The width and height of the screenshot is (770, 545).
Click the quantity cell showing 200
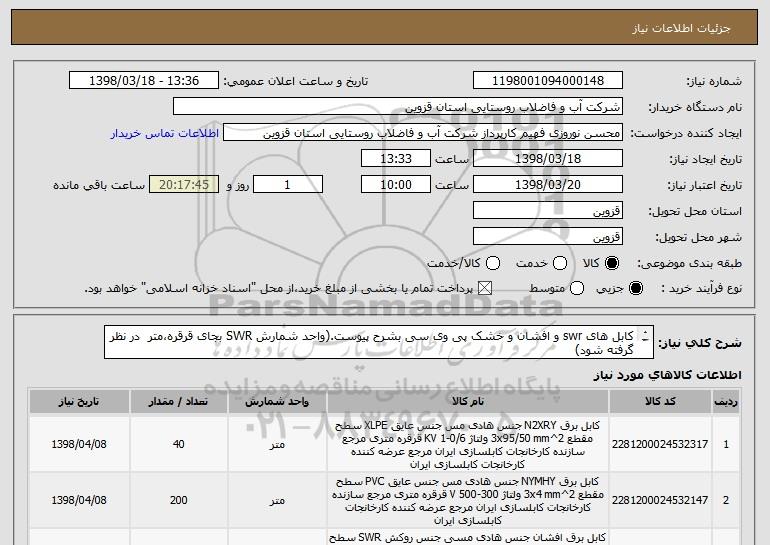tap(178, 500)
